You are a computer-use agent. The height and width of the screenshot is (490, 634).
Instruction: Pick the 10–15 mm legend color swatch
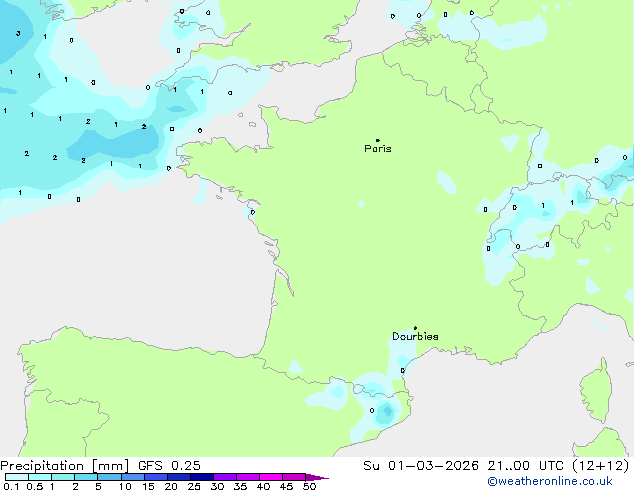click(x=132, y=477)
